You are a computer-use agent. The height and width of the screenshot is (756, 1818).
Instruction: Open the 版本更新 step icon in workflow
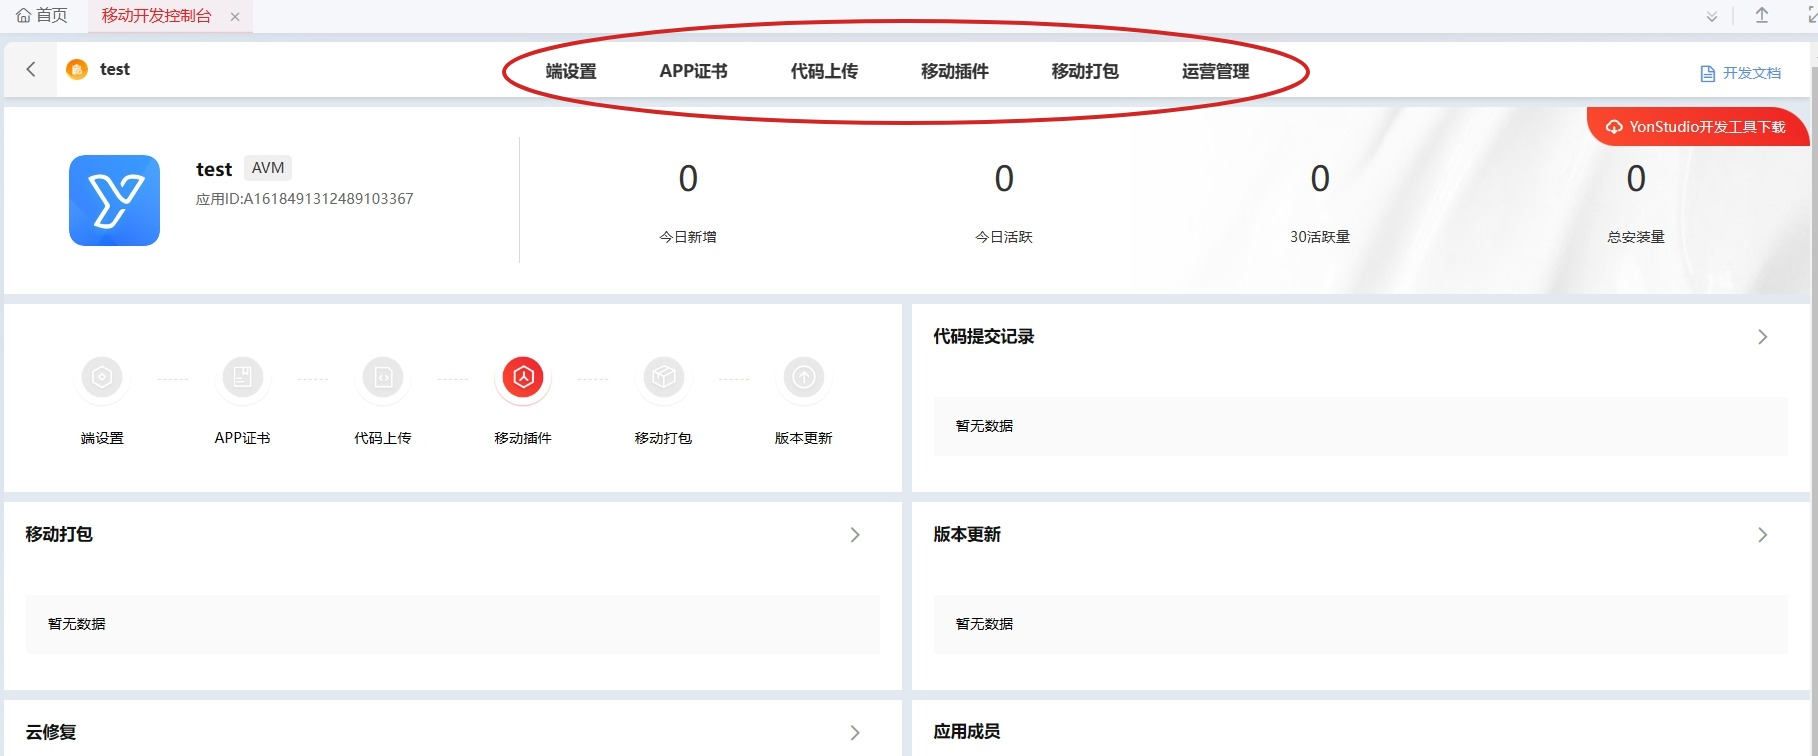804,378
